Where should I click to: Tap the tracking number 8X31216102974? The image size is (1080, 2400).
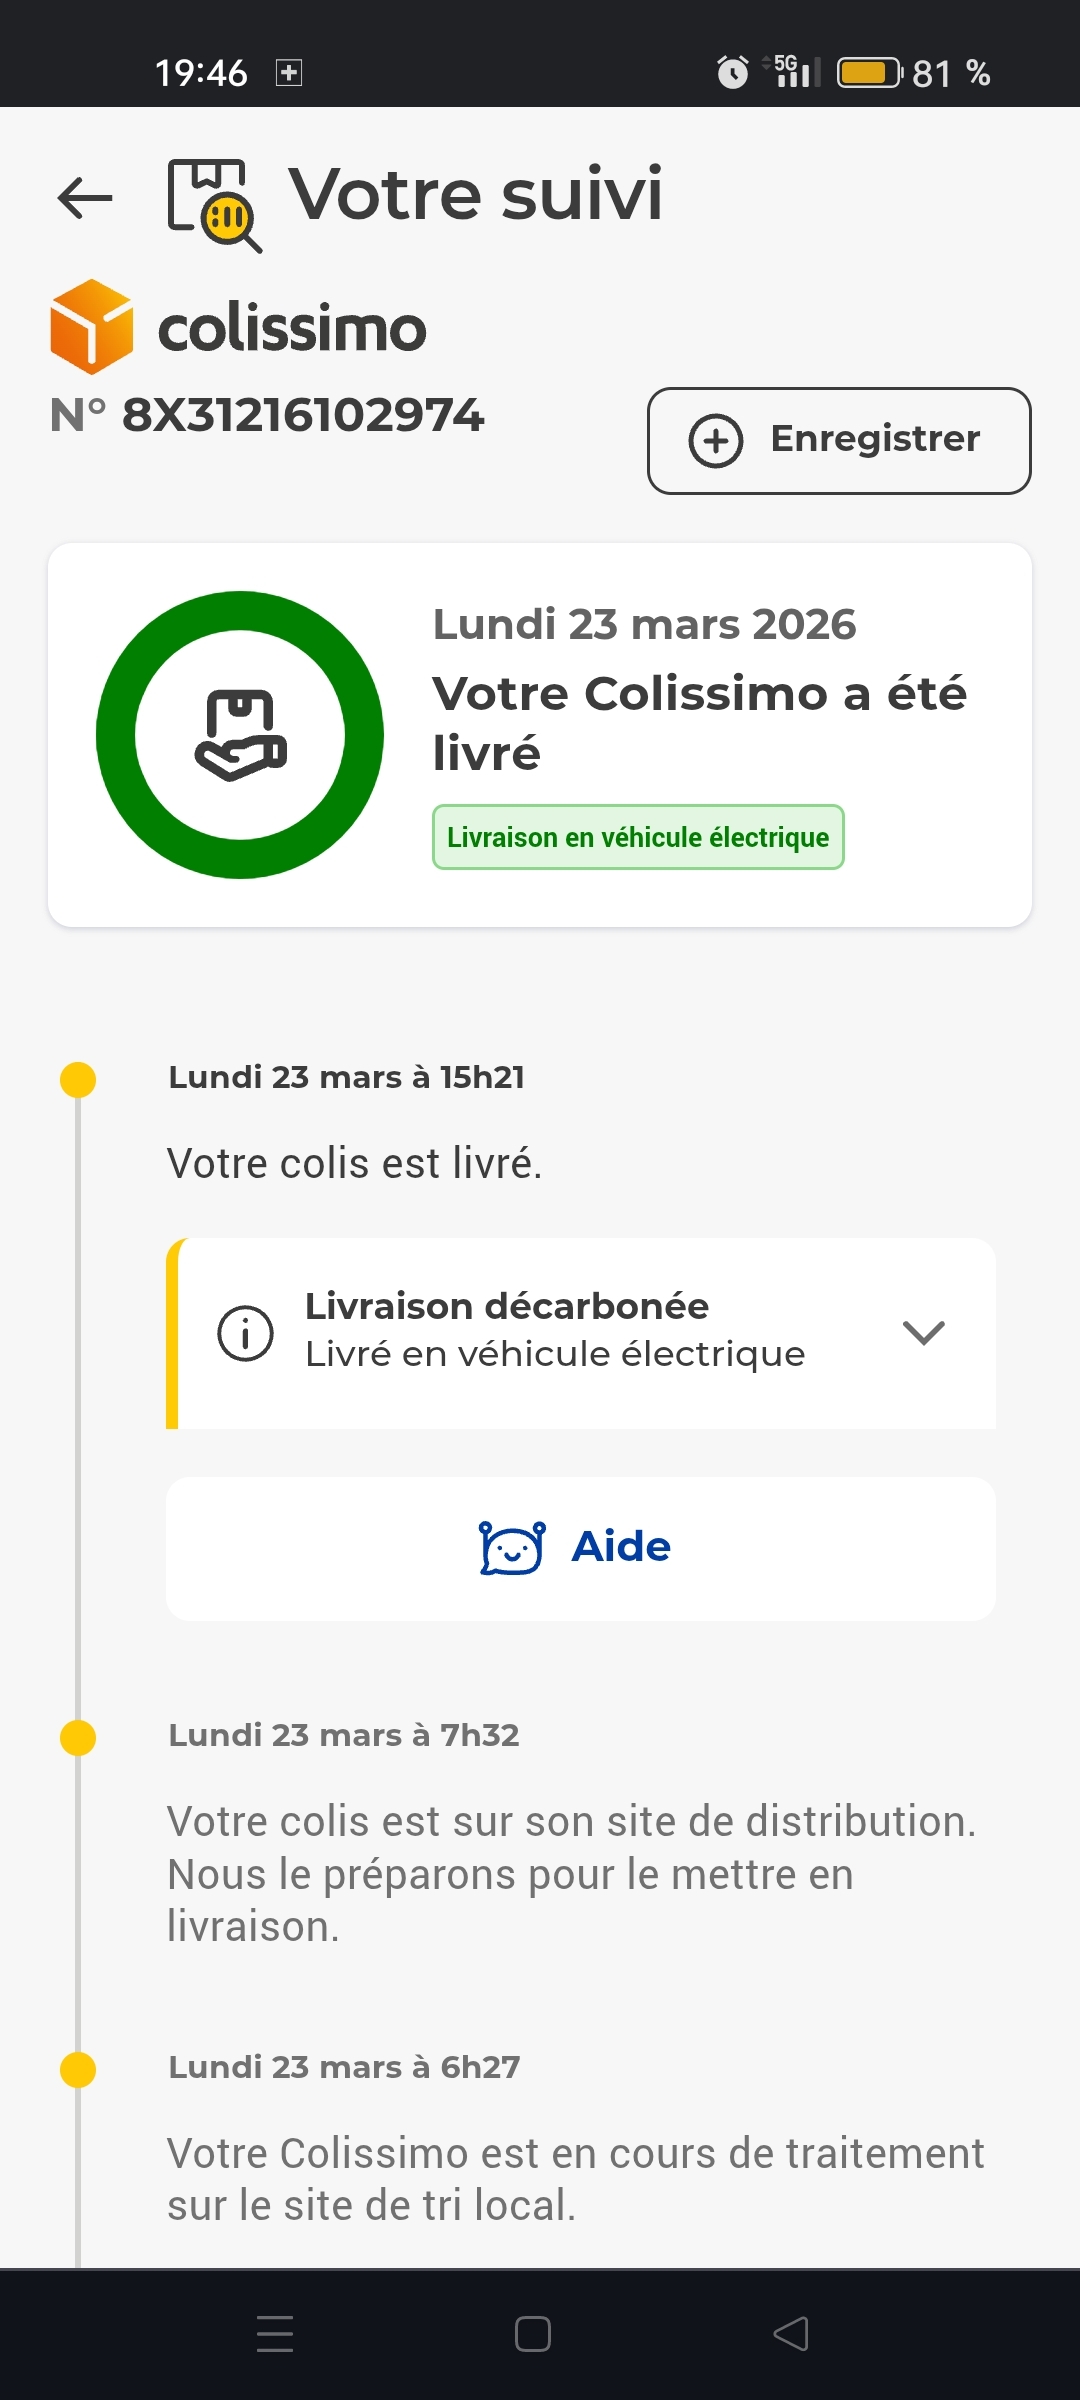click(x=302, y=416)
